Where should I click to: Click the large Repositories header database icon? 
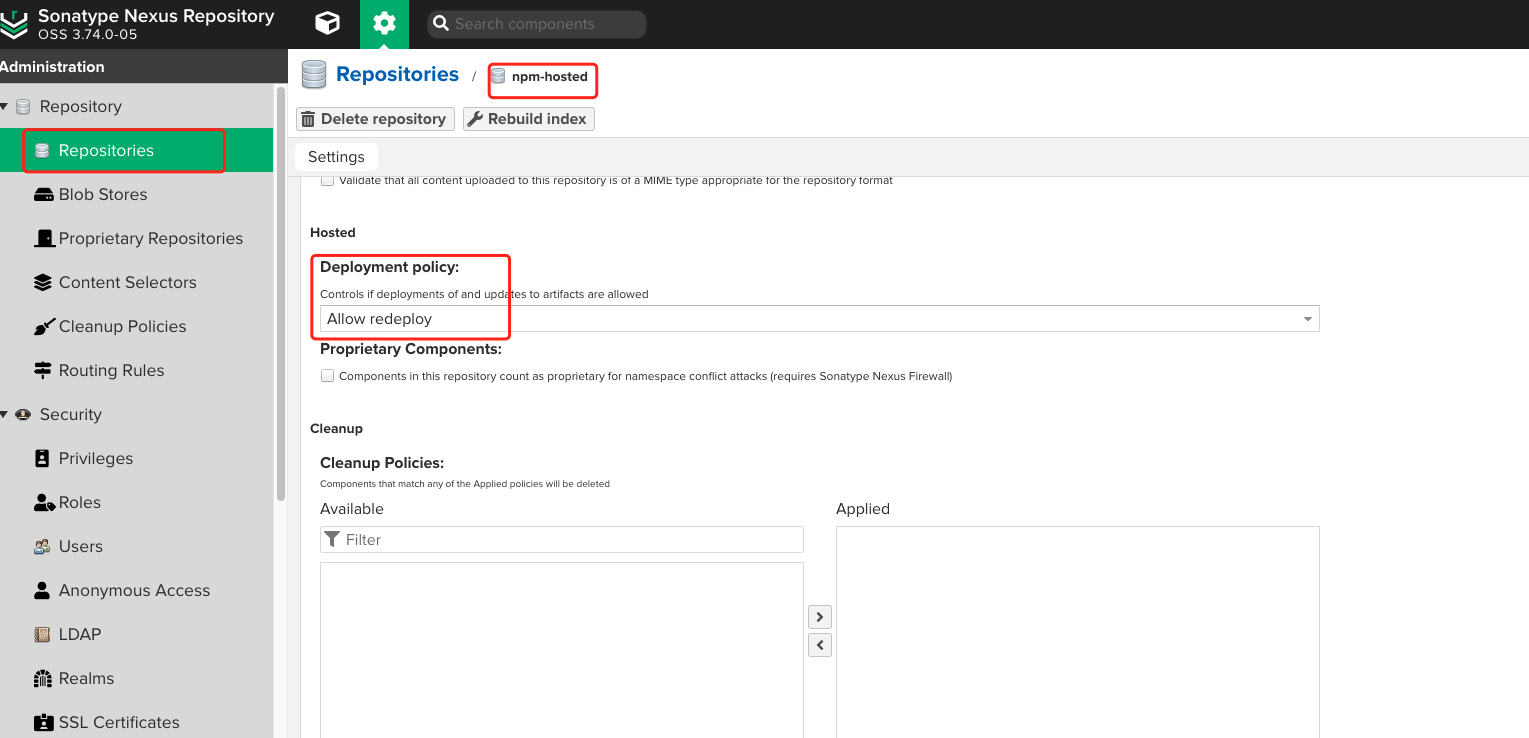[314, 75]
